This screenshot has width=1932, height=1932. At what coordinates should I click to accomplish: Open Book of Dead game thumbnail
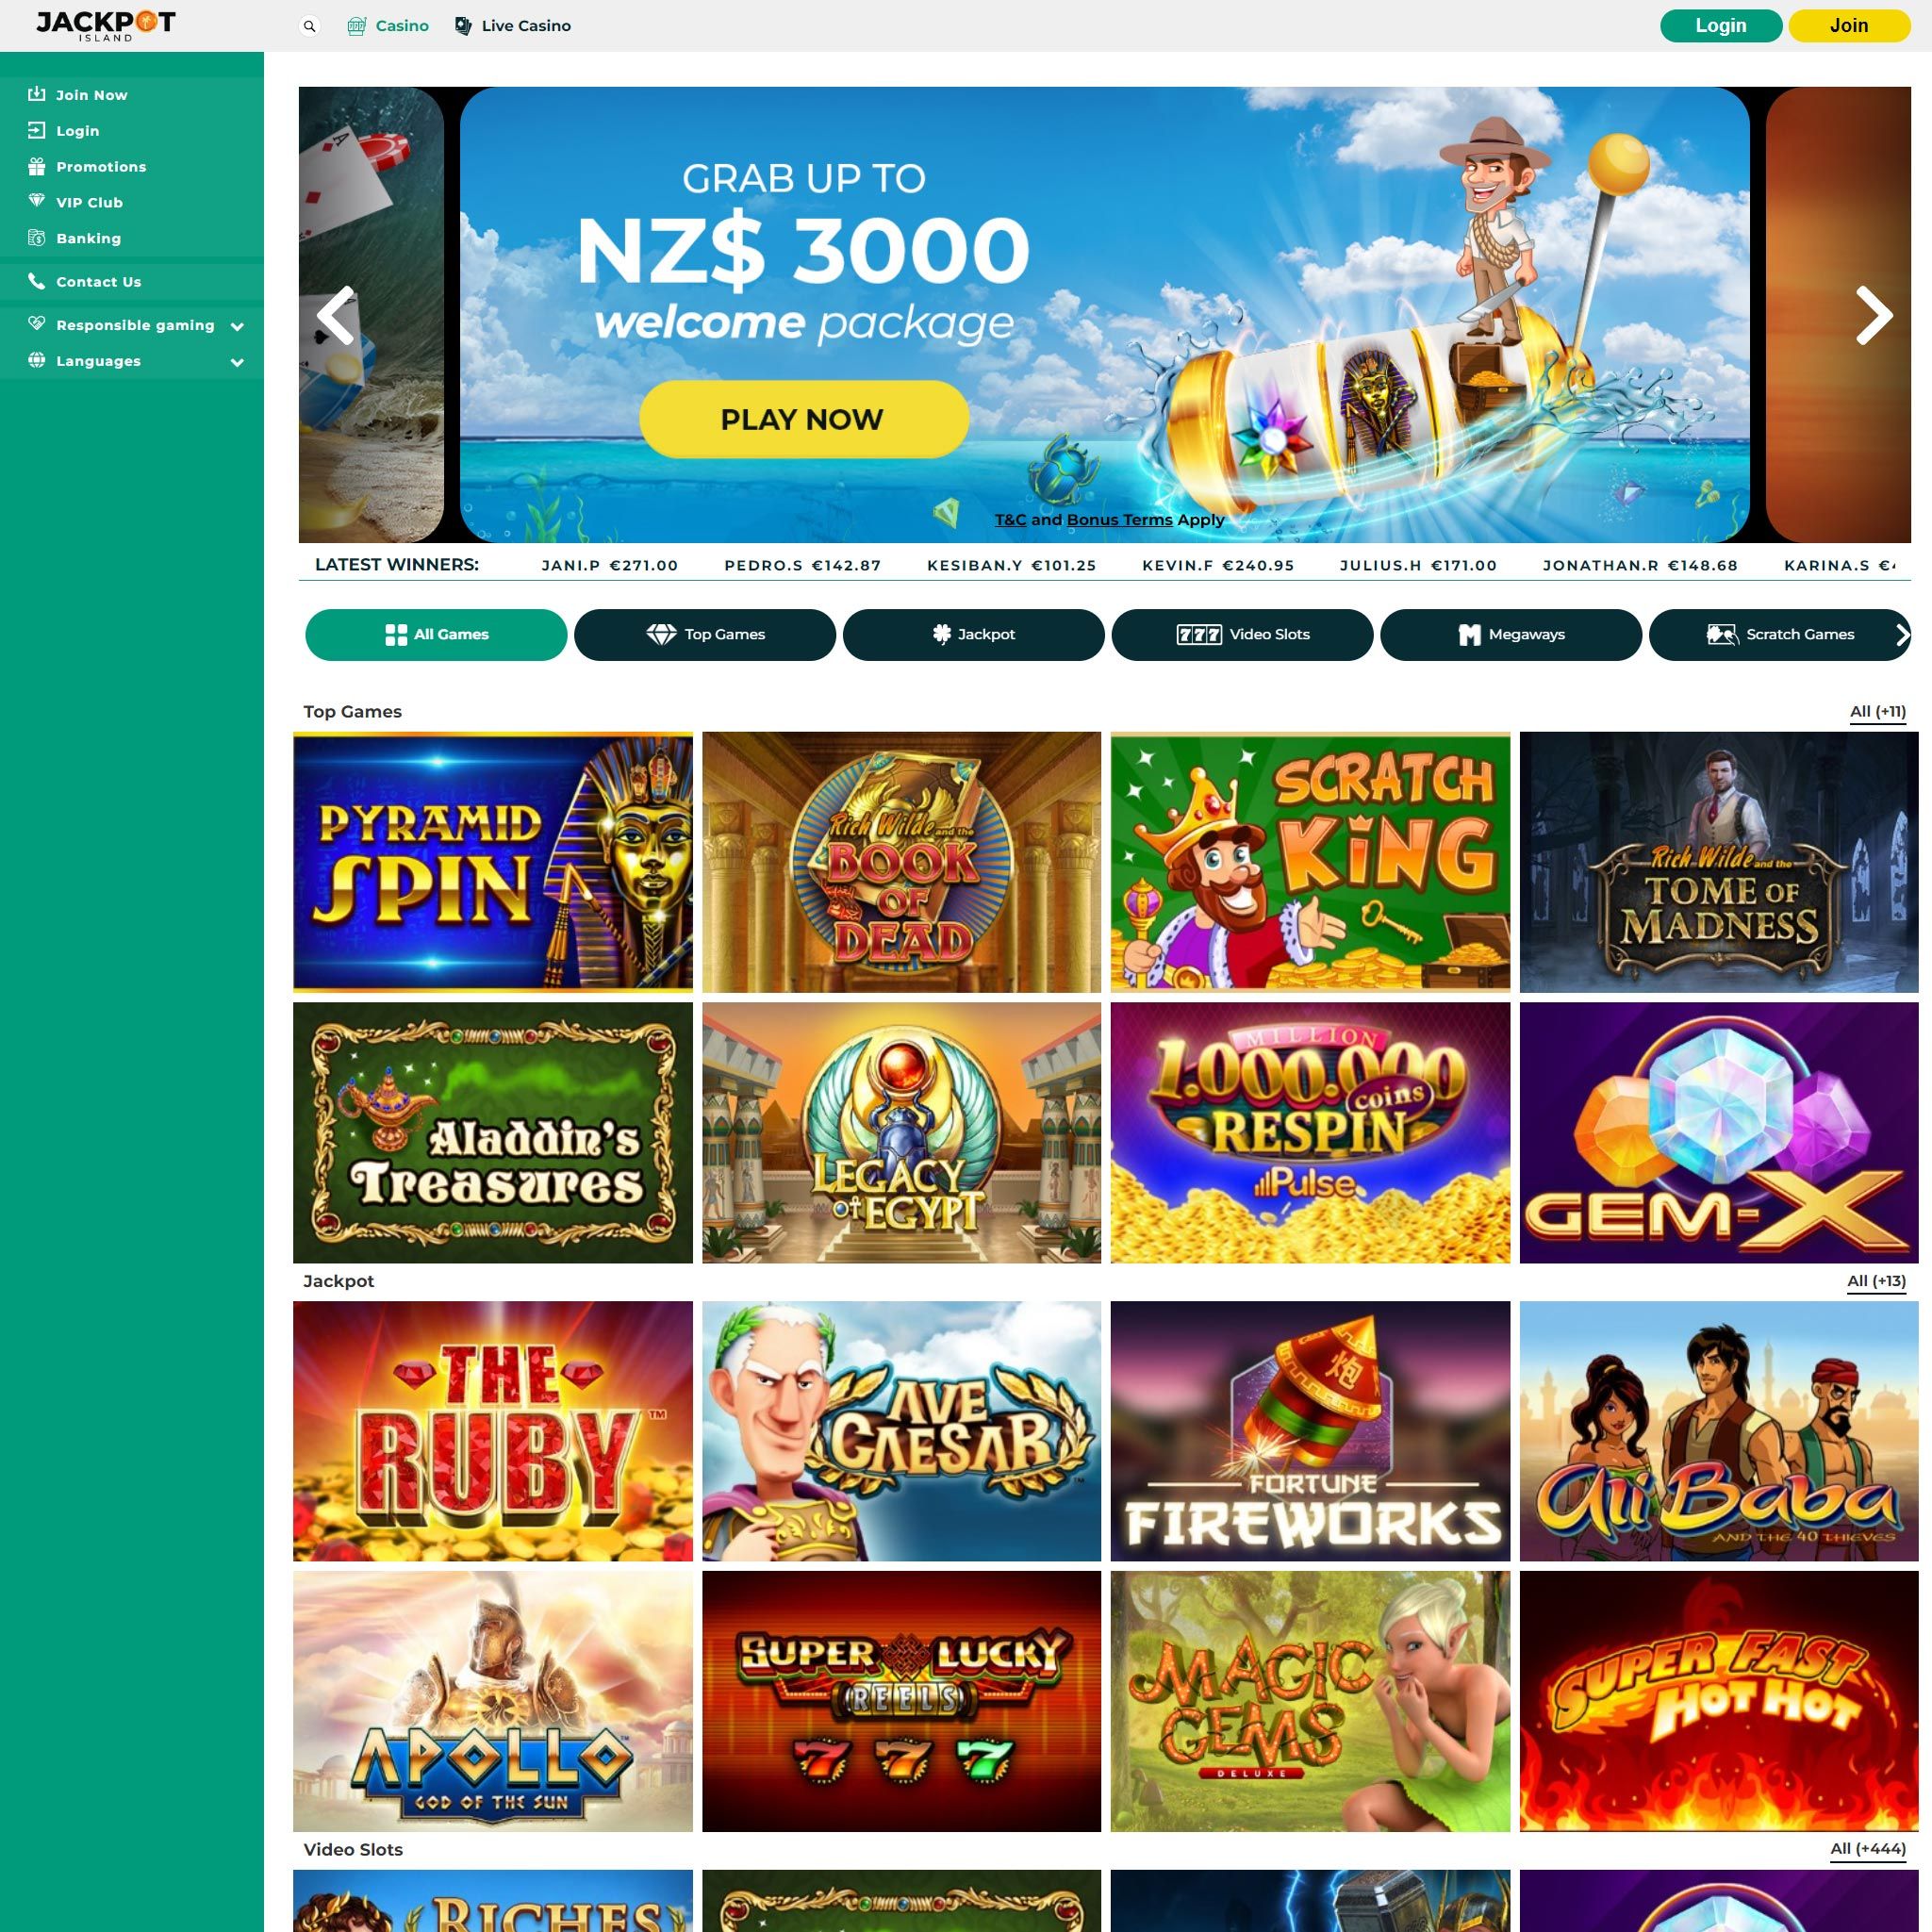point(901,862)
